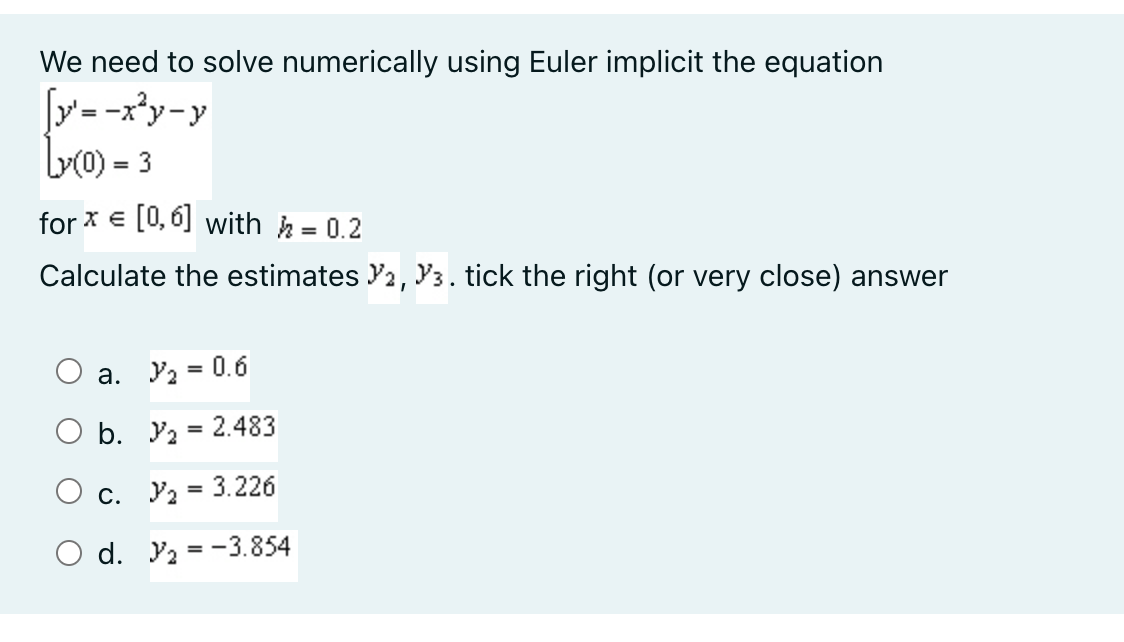Image resolution: width=1124 pixels, height=642 pixels.
Task: Select radio button for option b
Action: click(67, 430)
